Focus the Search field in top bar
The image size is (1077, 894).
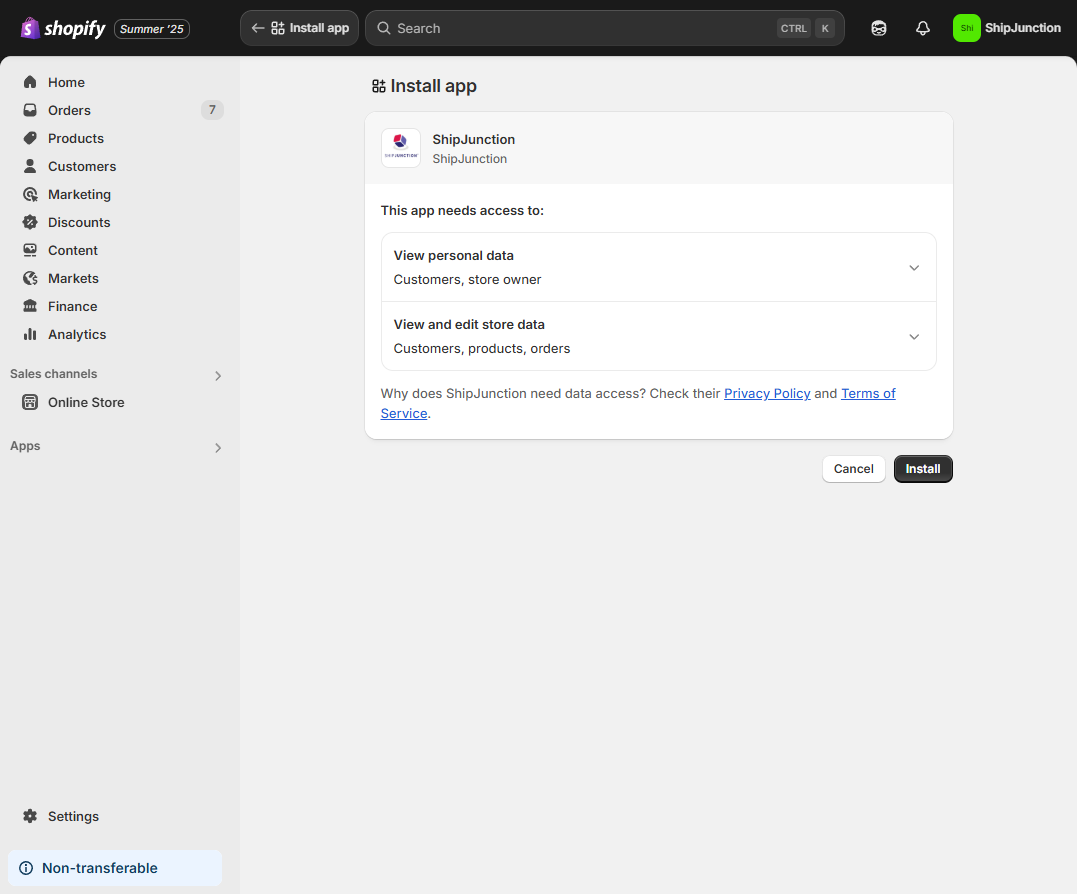click(x=604, y=28)
